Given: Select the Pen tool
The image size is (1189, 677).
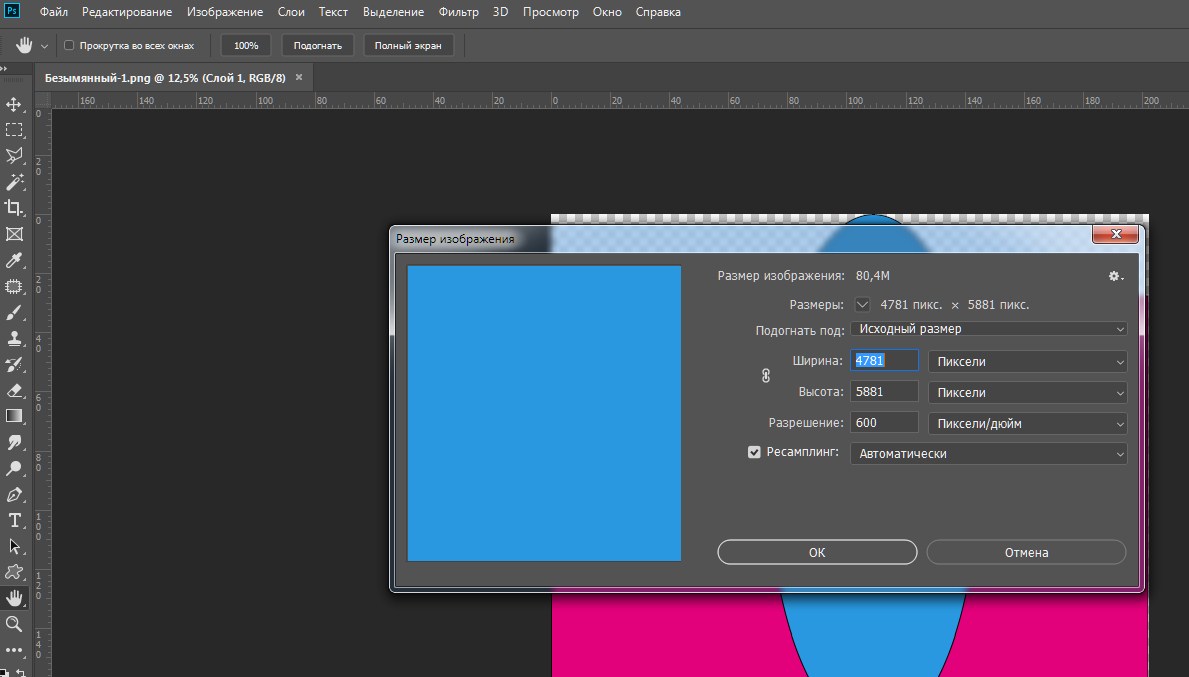Looking at the screenshot, I should 14,494.
